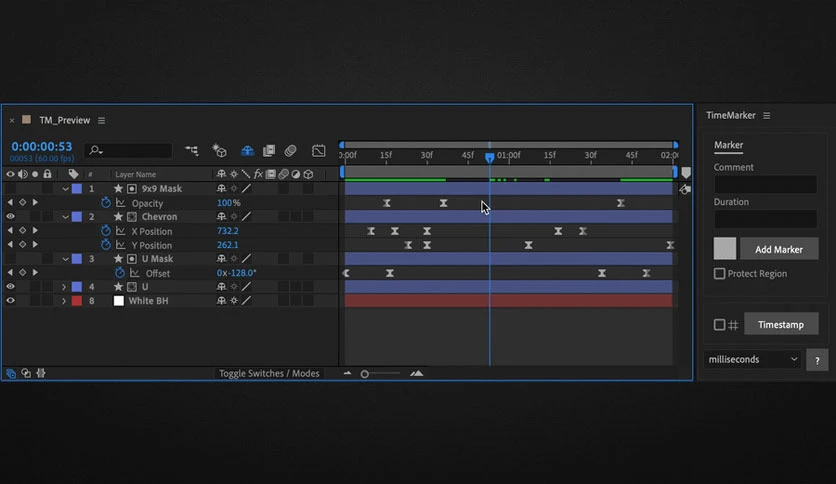Toggle Y Position keyframe diamond

22,245
